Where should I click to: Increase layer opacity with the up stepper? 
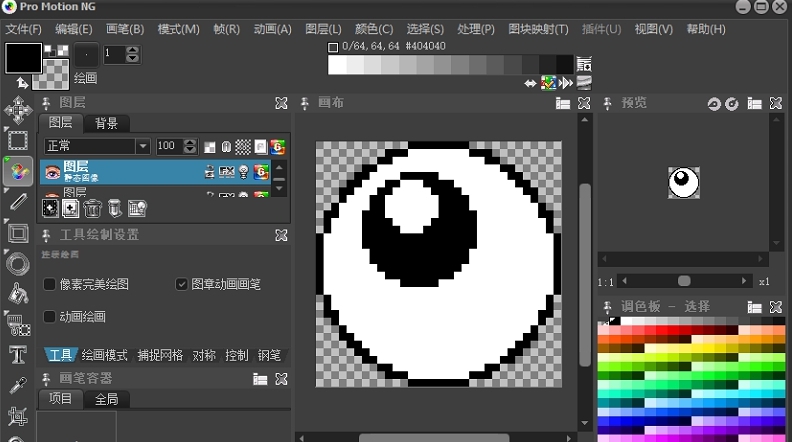coord(190,142)
